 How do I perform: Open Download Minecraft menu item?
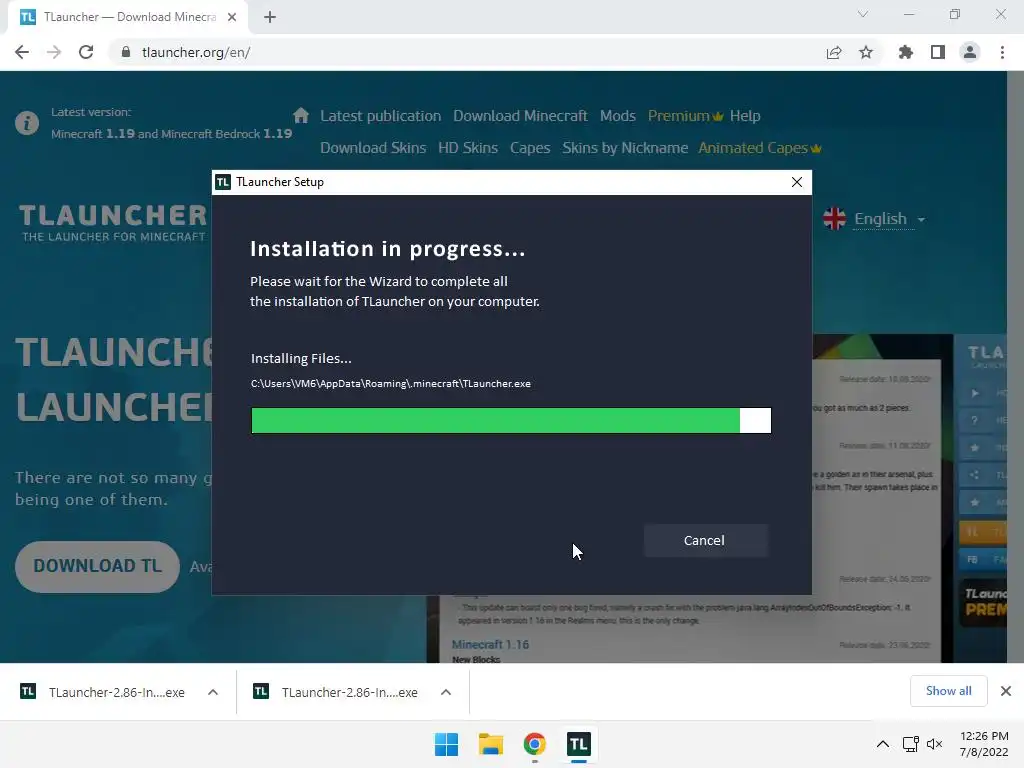click(520, 116)
